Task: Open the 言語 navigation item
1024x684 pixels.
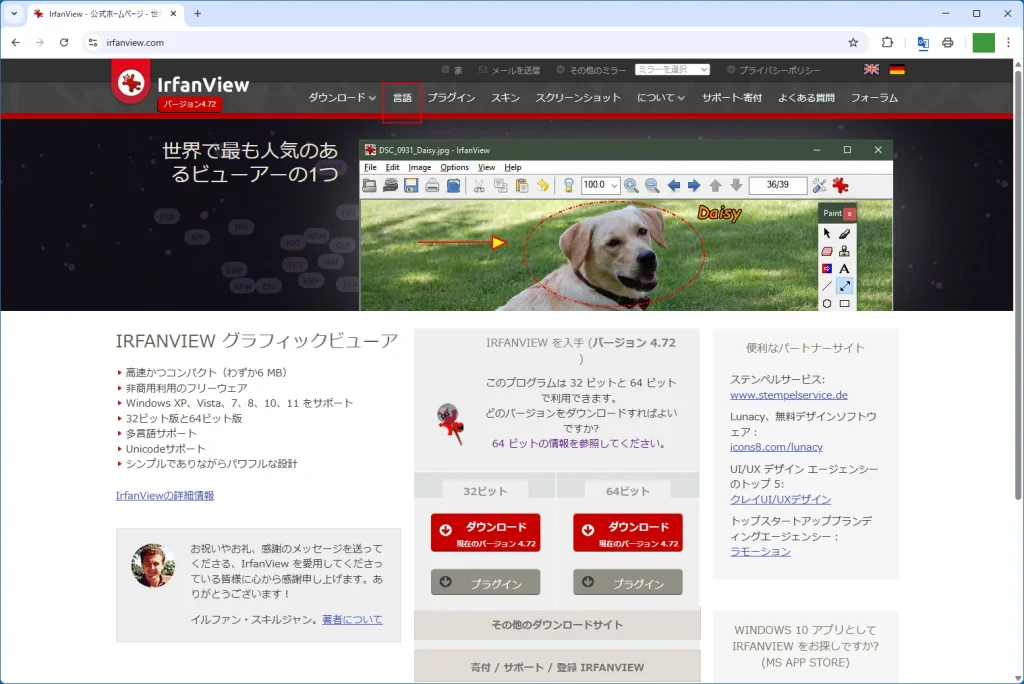Action: point(402,98)
